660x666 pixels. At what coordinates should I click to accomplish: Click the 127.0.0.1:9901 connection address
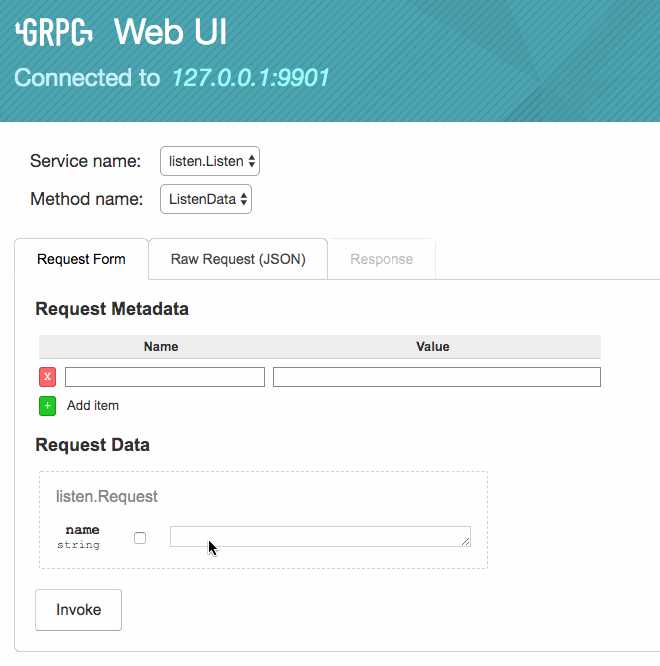point(251,78)
